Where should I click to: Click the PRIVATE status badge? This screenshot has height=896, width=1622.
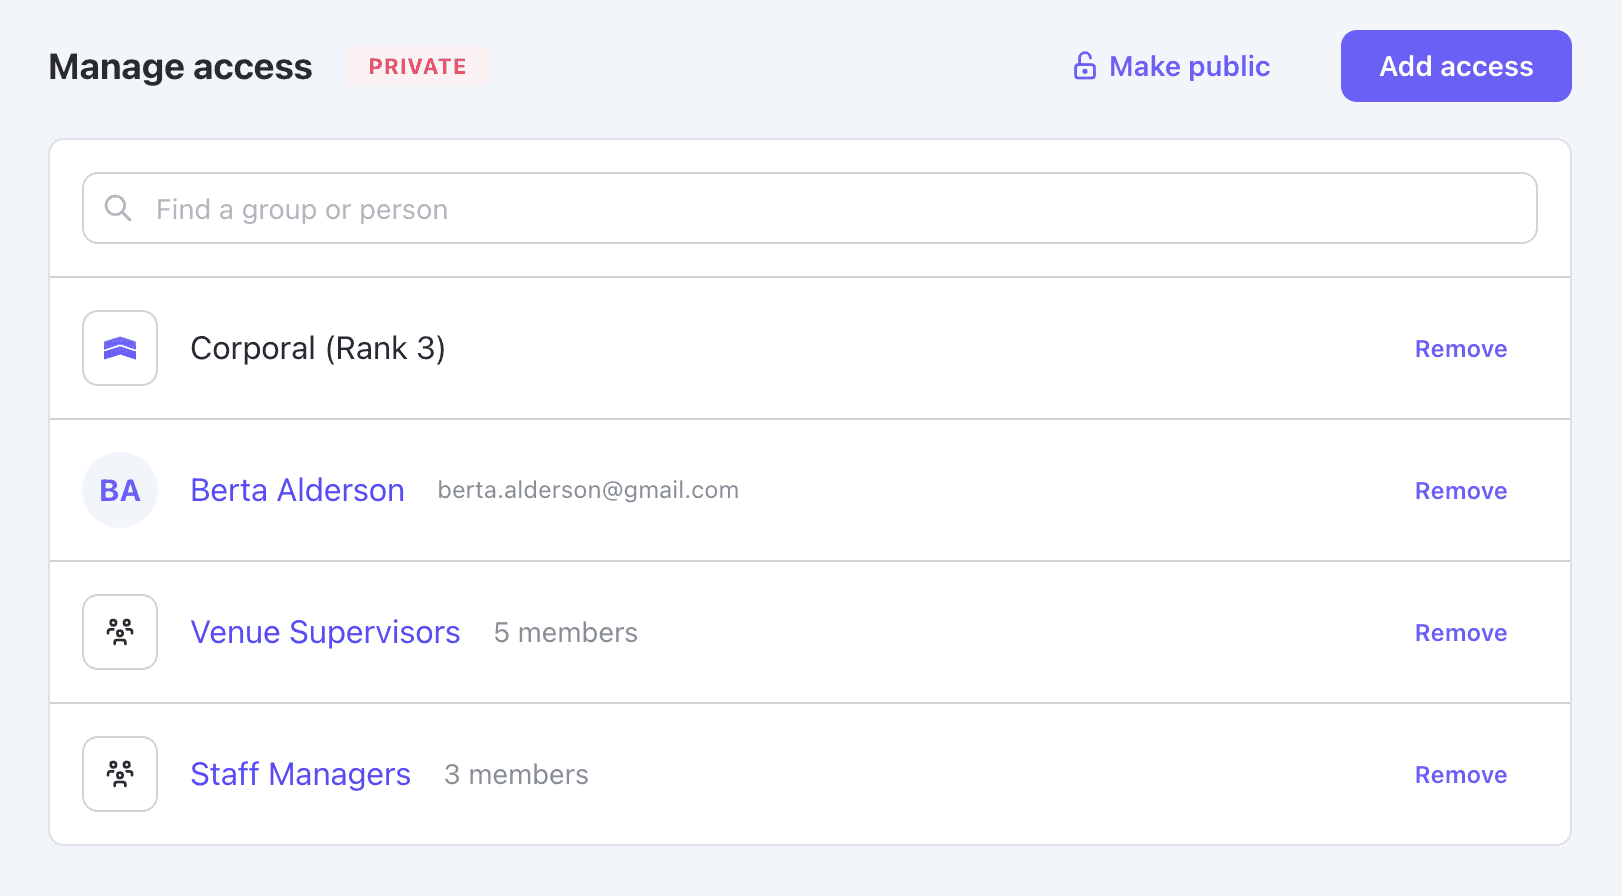pos(417,66)
